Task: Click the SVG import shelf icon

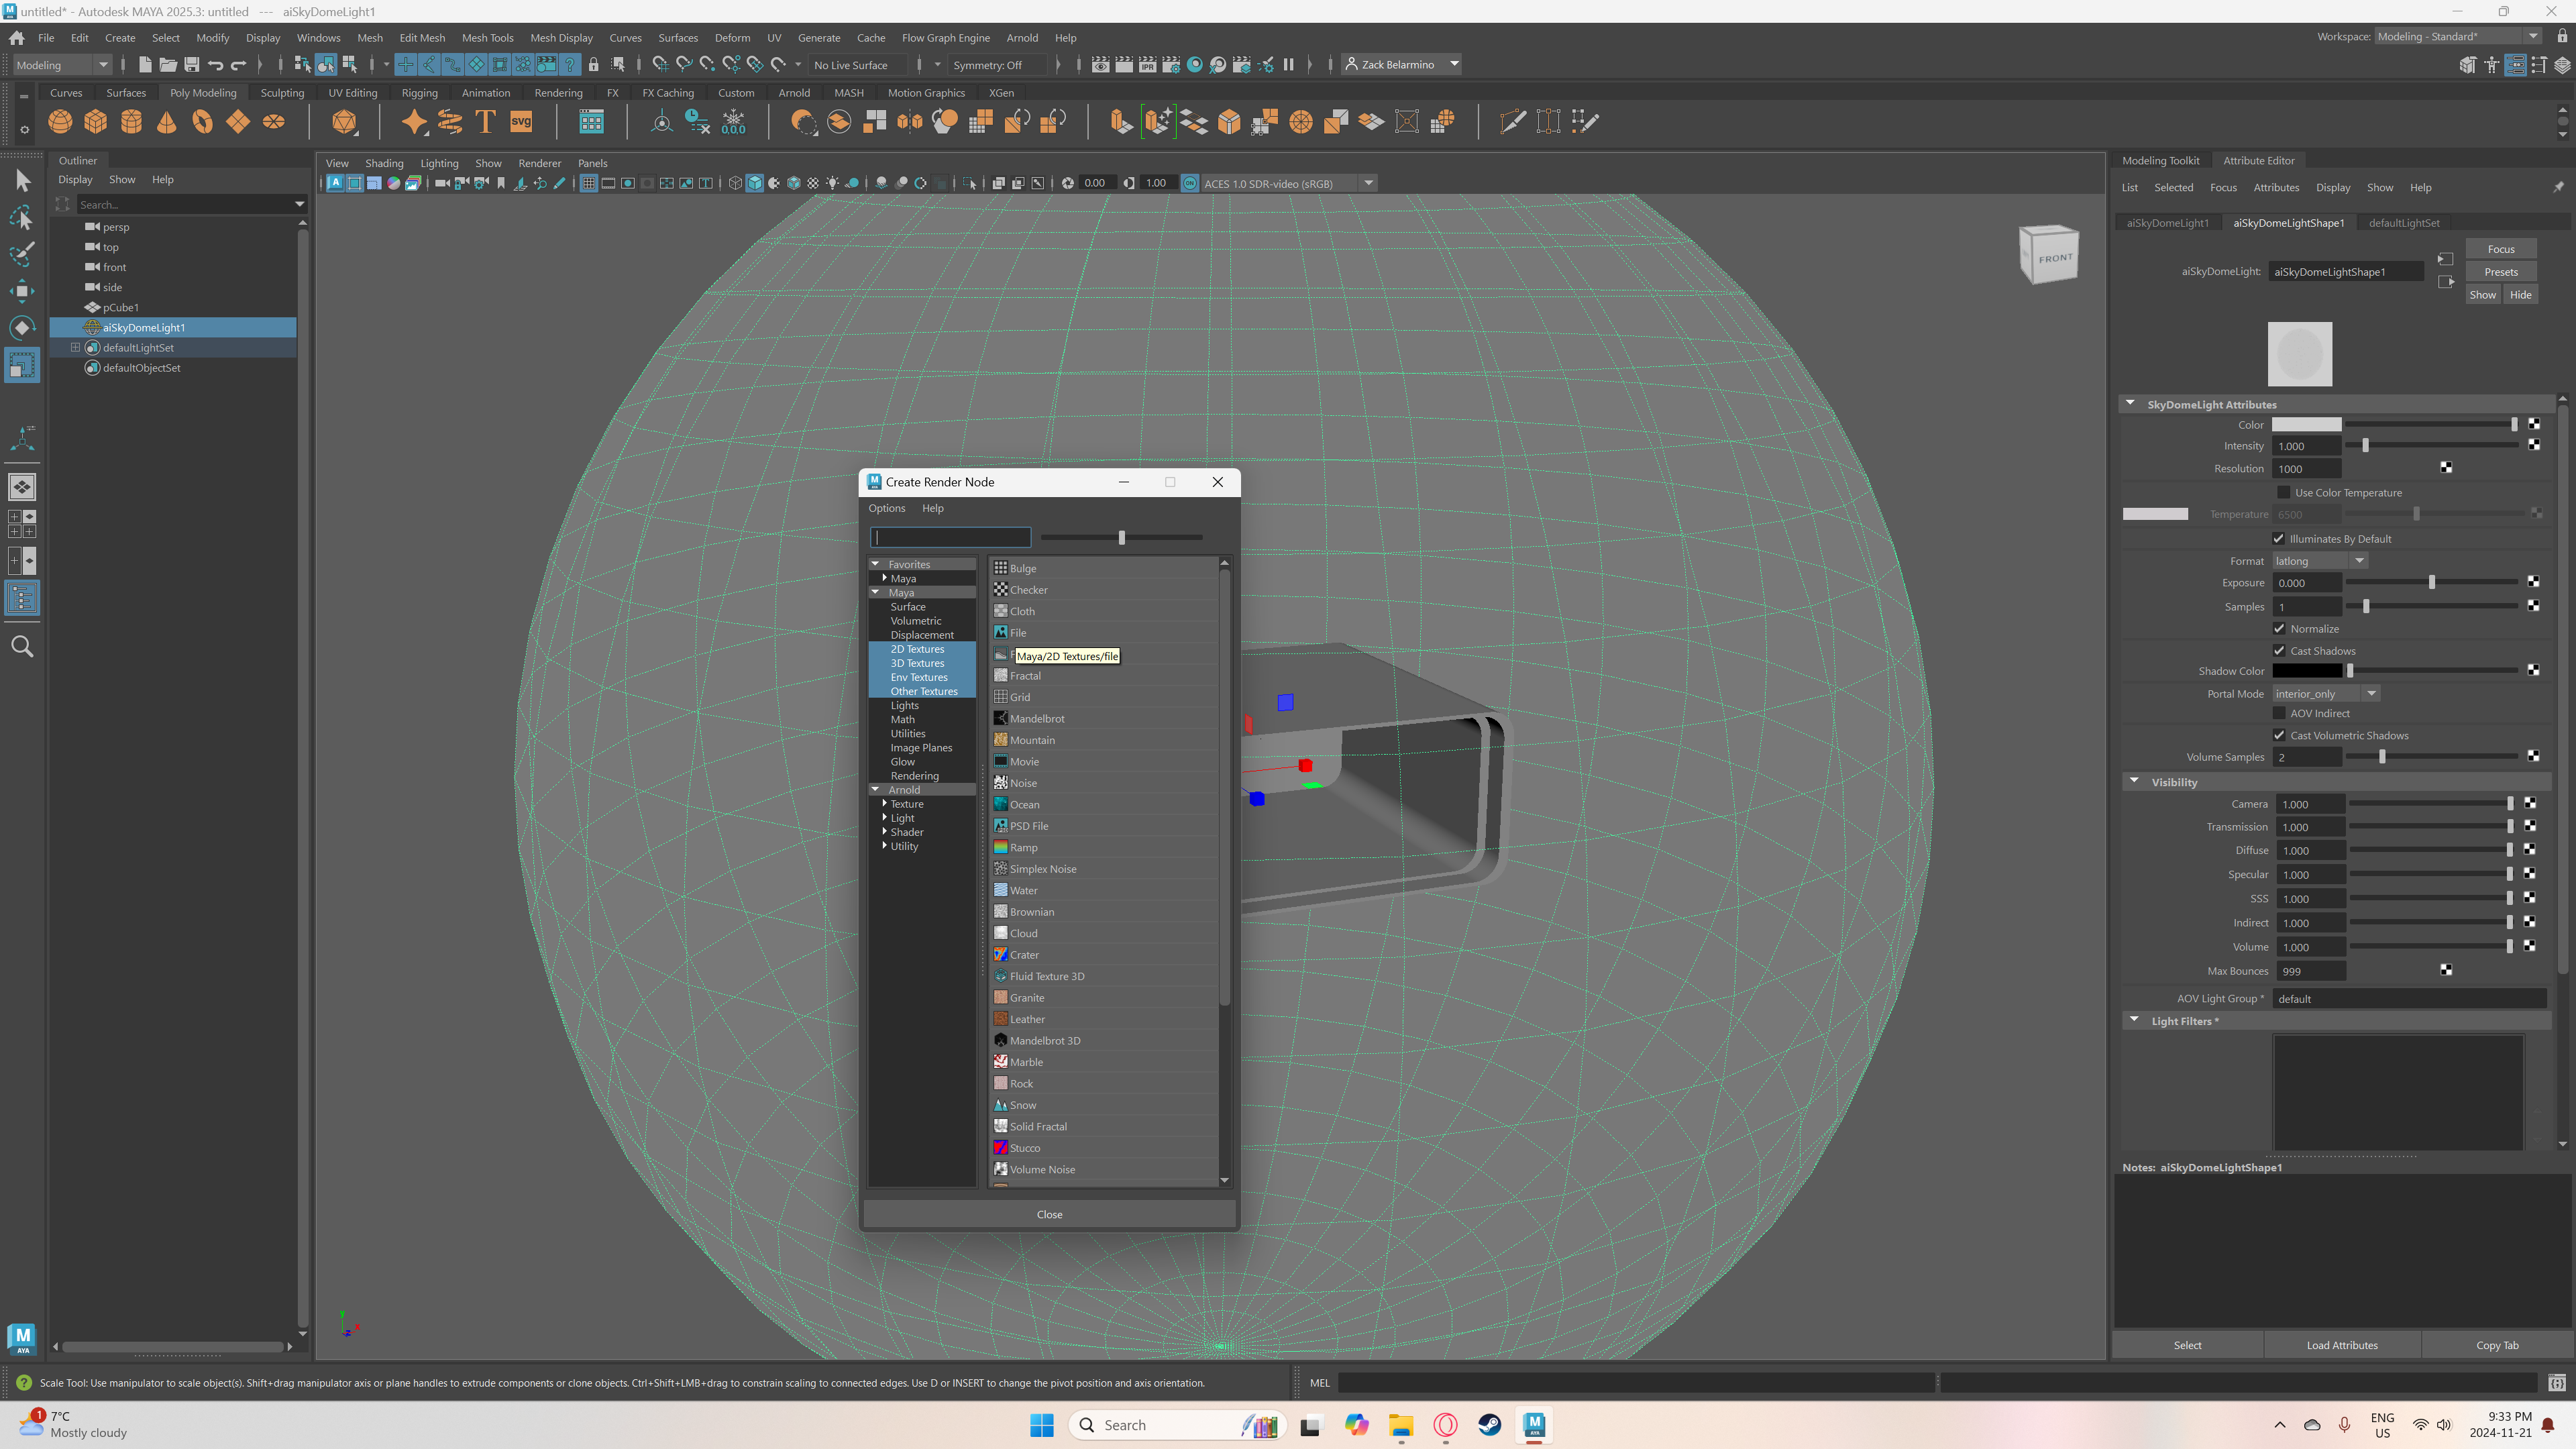Action: [521, 122]
